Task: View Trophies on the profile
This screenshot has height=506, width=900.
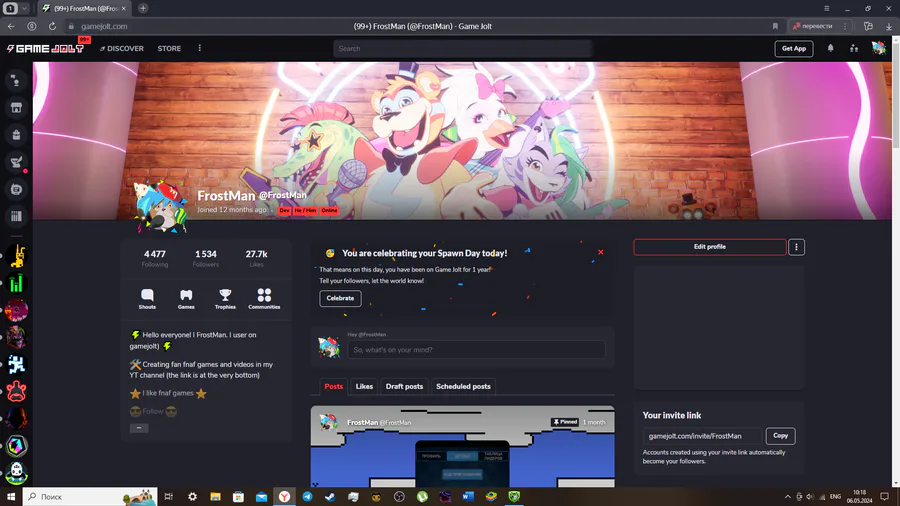Action: [225, 299]
